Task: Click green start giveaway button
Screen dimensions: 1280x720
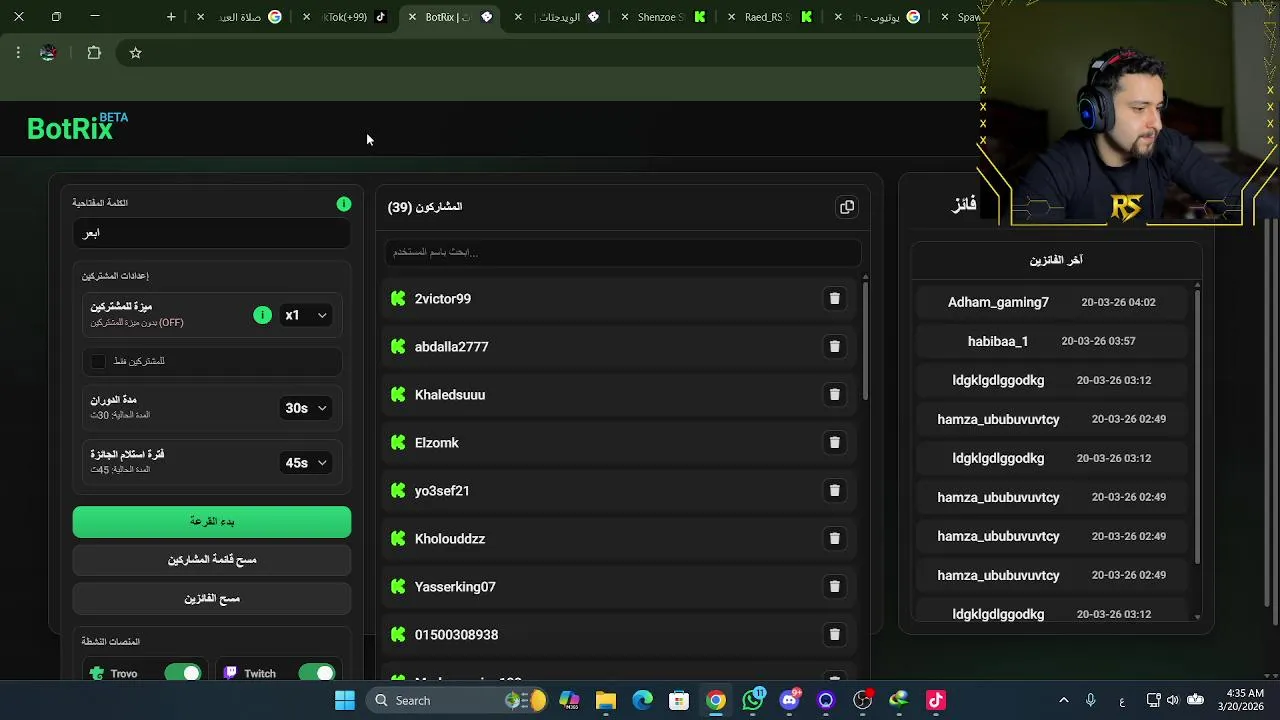Action: pos(212,521)
